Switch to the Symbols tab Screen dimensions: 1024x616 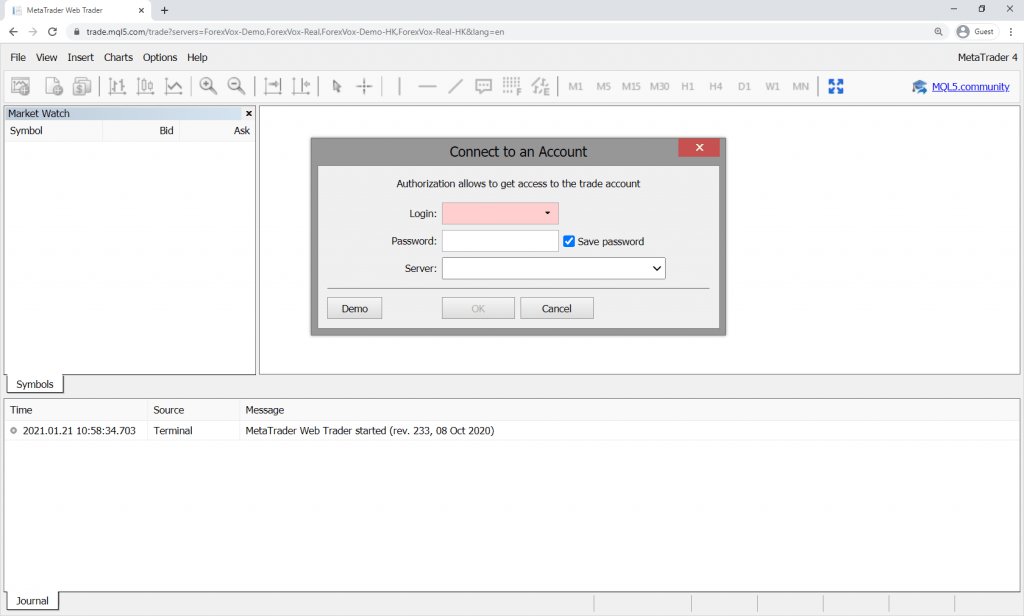tap(34, 384)
